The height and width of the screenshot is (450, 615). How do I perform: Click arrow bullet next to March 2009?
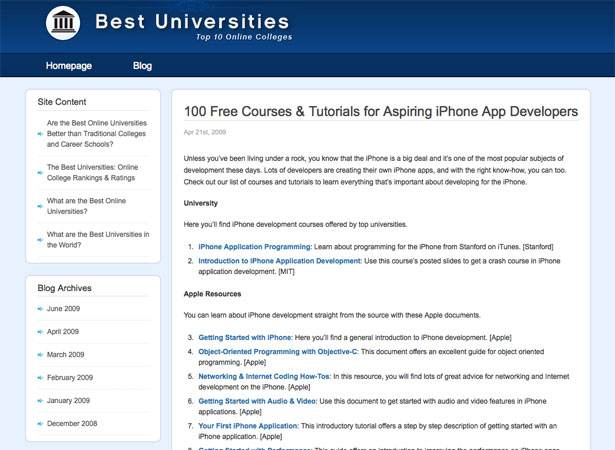pos(40,355)
